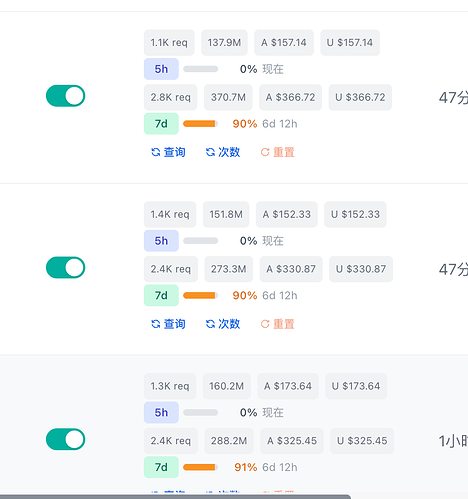Screen dimensions: 468x499
Task: Click the 次数 refresh icon in first row
Action: coord(210,152)
